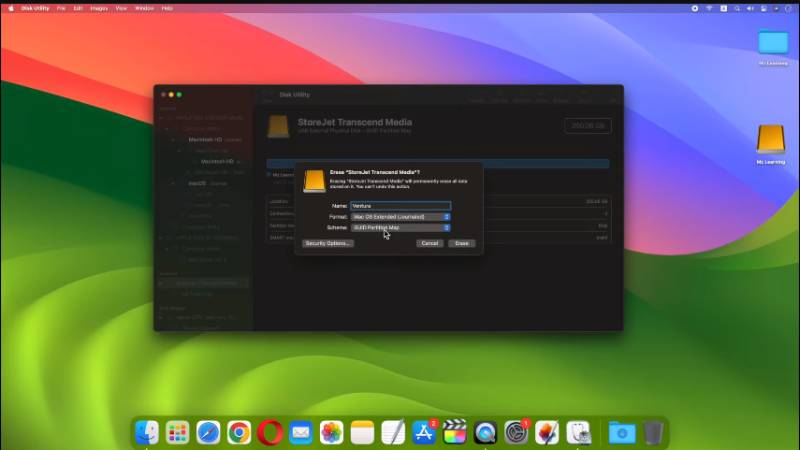Viewport: 800px width, 450px height.
Task: Launch Launchpad from the Dock
Action: tap(178, 432)
